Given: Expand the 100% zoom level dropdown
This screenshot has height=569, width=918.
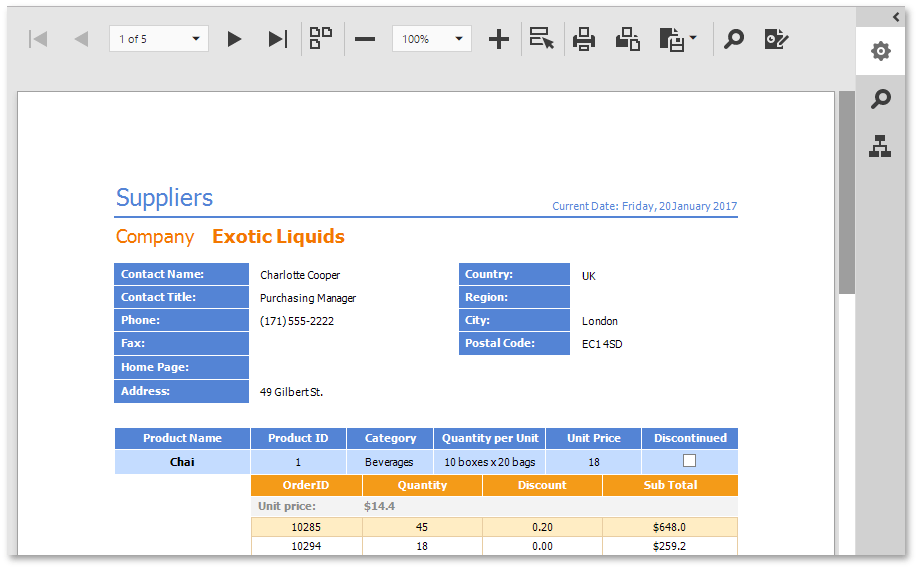Looking at the screenshot, I should (459, 39).
